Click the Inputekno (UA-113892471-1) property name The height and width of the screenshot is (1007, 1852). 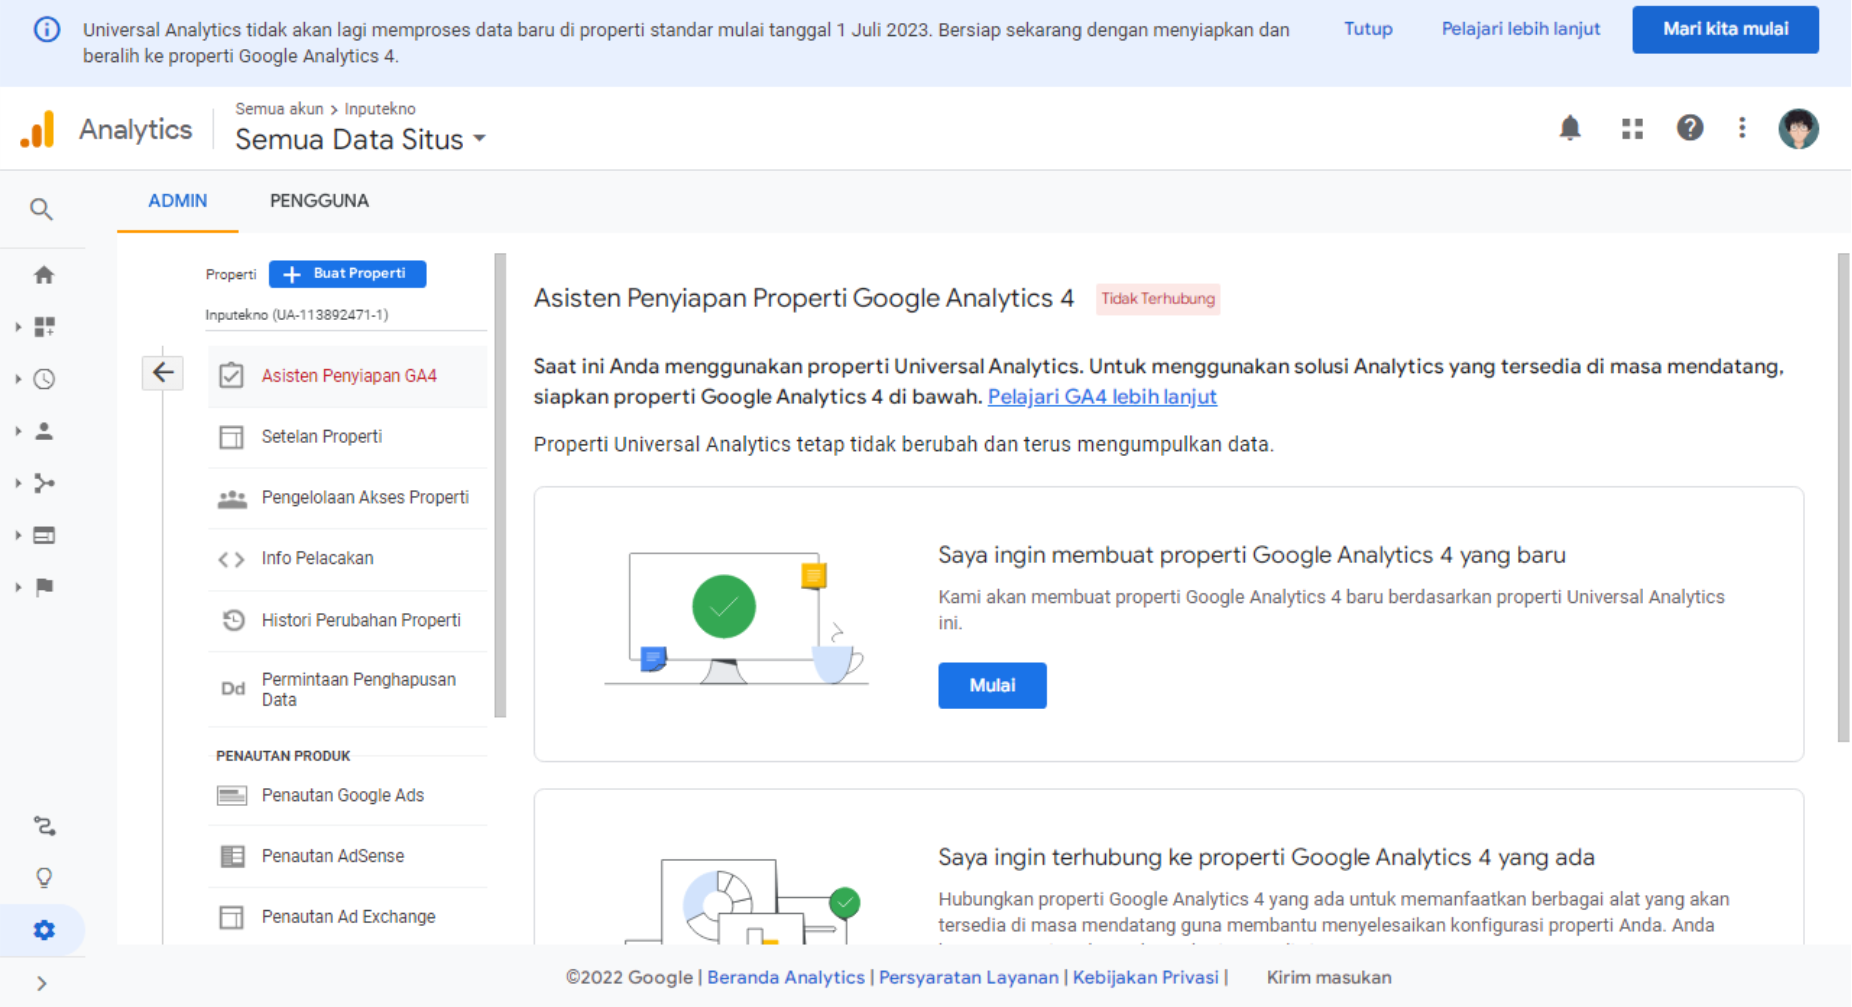point(297,315)
